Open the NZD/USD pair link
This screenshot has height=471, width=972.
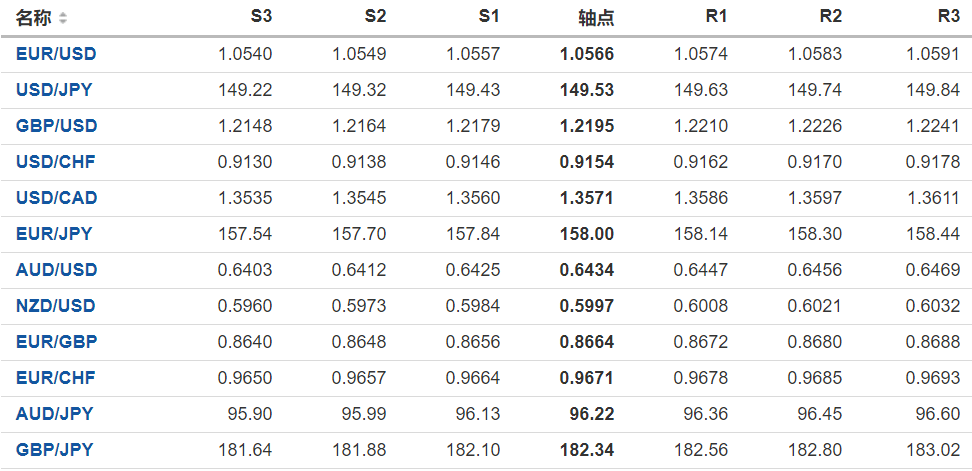coord(56,306)
